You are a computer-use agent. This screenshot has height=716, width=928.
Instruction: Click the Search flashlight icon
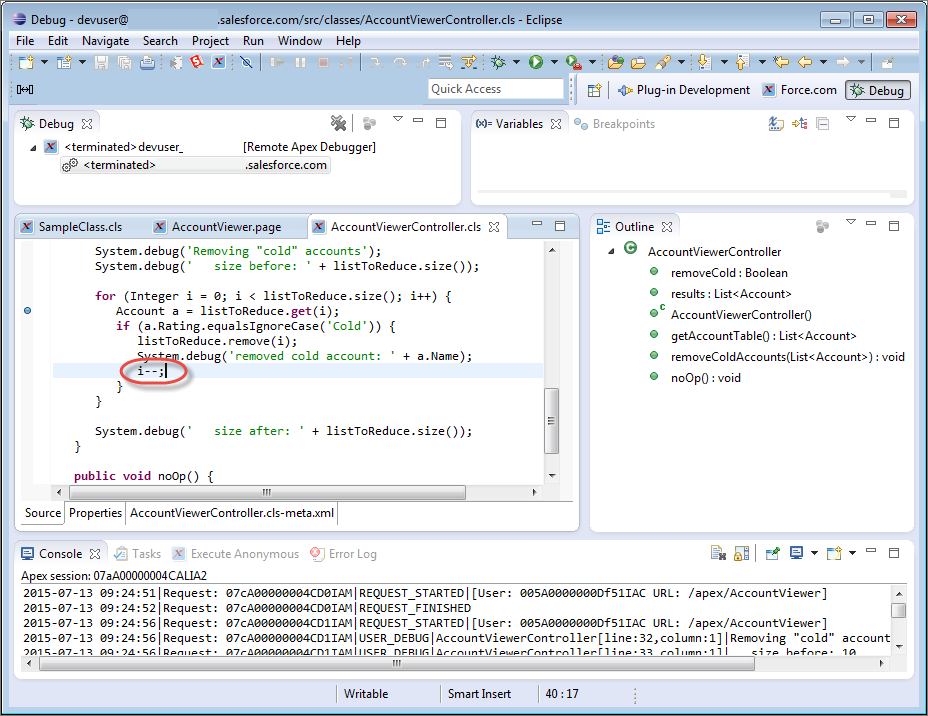point(663,62)
